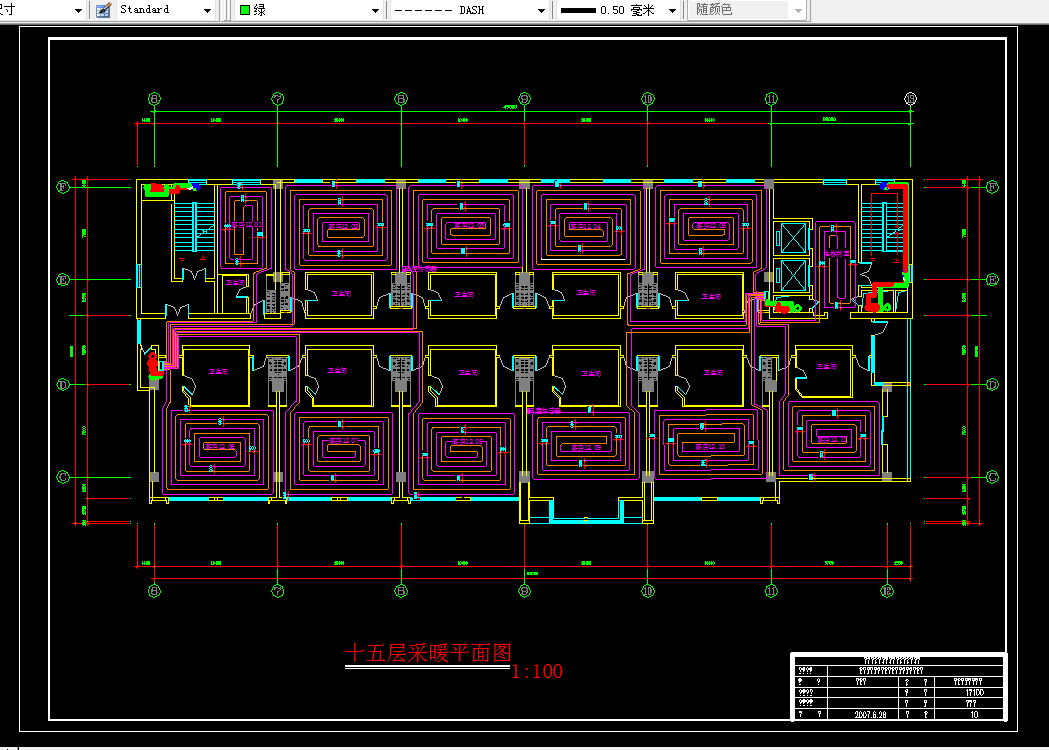Click the green color swatch square
Image resolution: width=1049 pixels, height=750 pixels.
[245, 10]
